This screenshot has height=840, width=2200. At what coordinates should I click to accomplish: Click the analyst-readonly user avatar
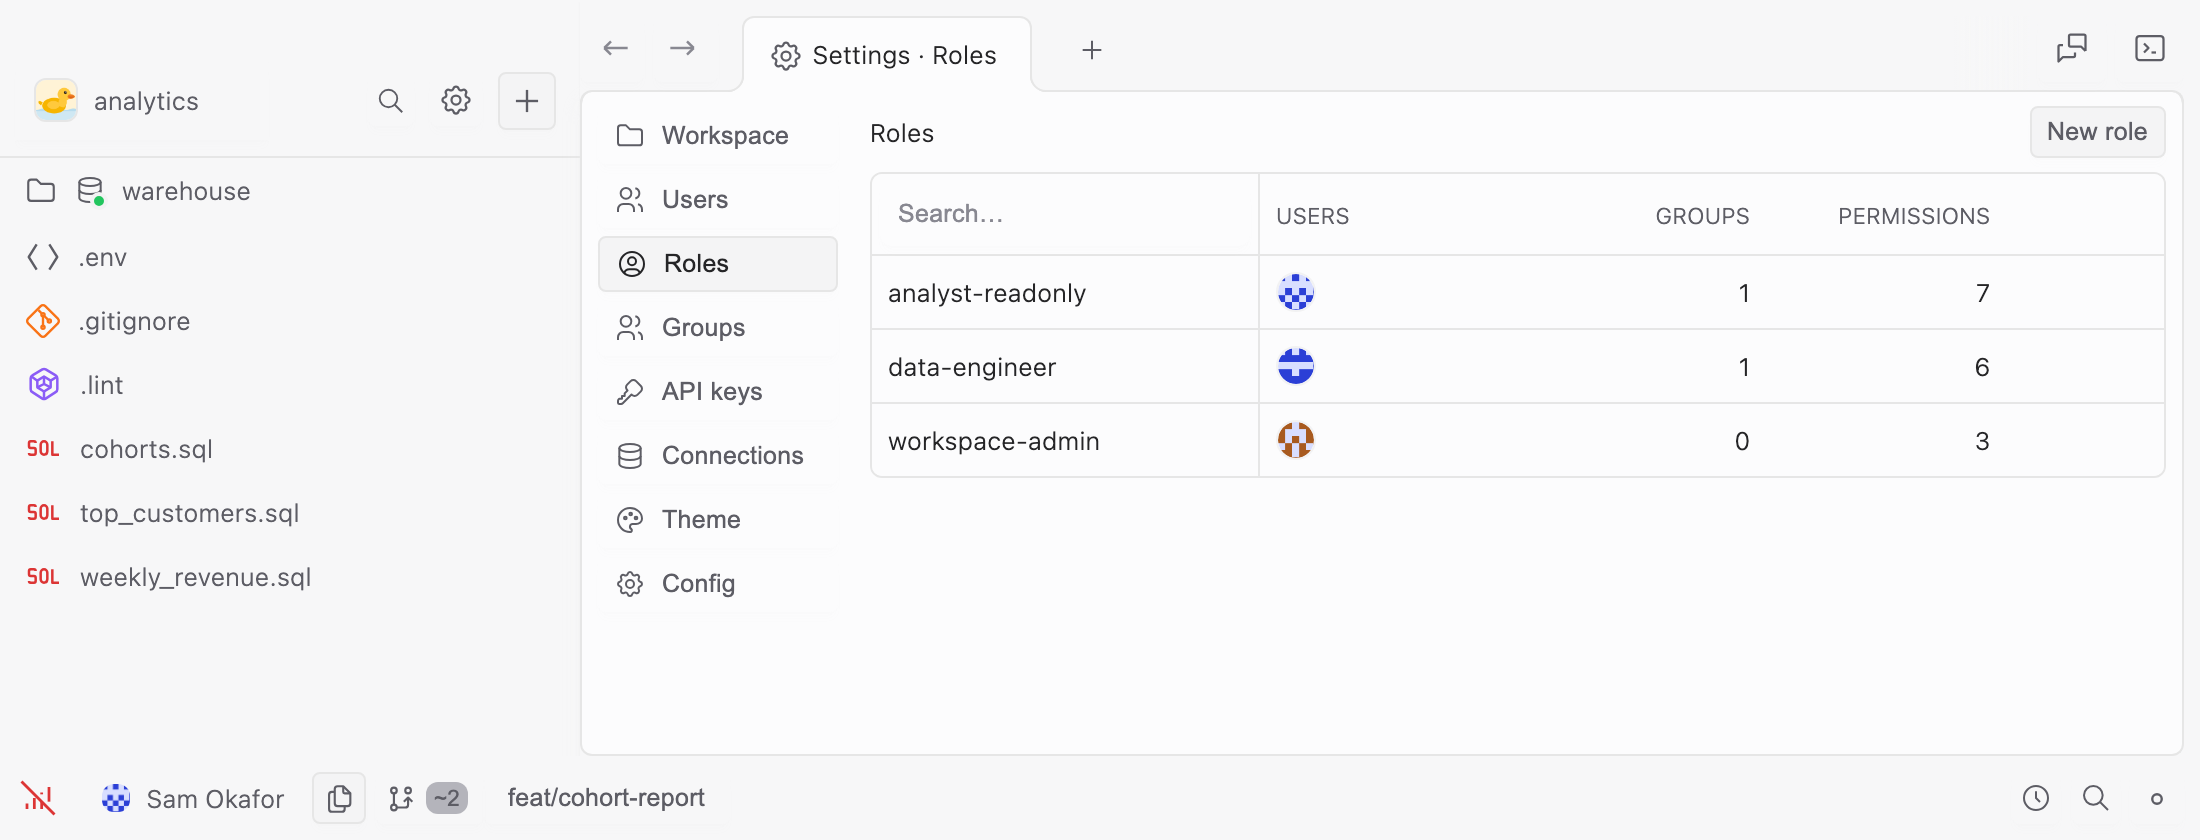[x=1296, y=293]
